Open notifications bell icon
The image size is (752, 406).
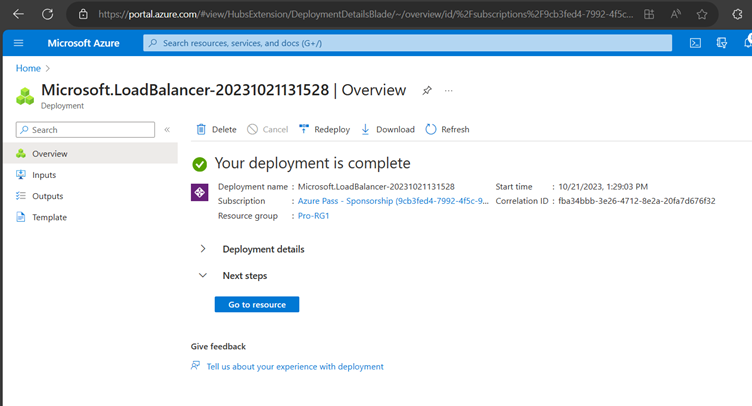748,42
